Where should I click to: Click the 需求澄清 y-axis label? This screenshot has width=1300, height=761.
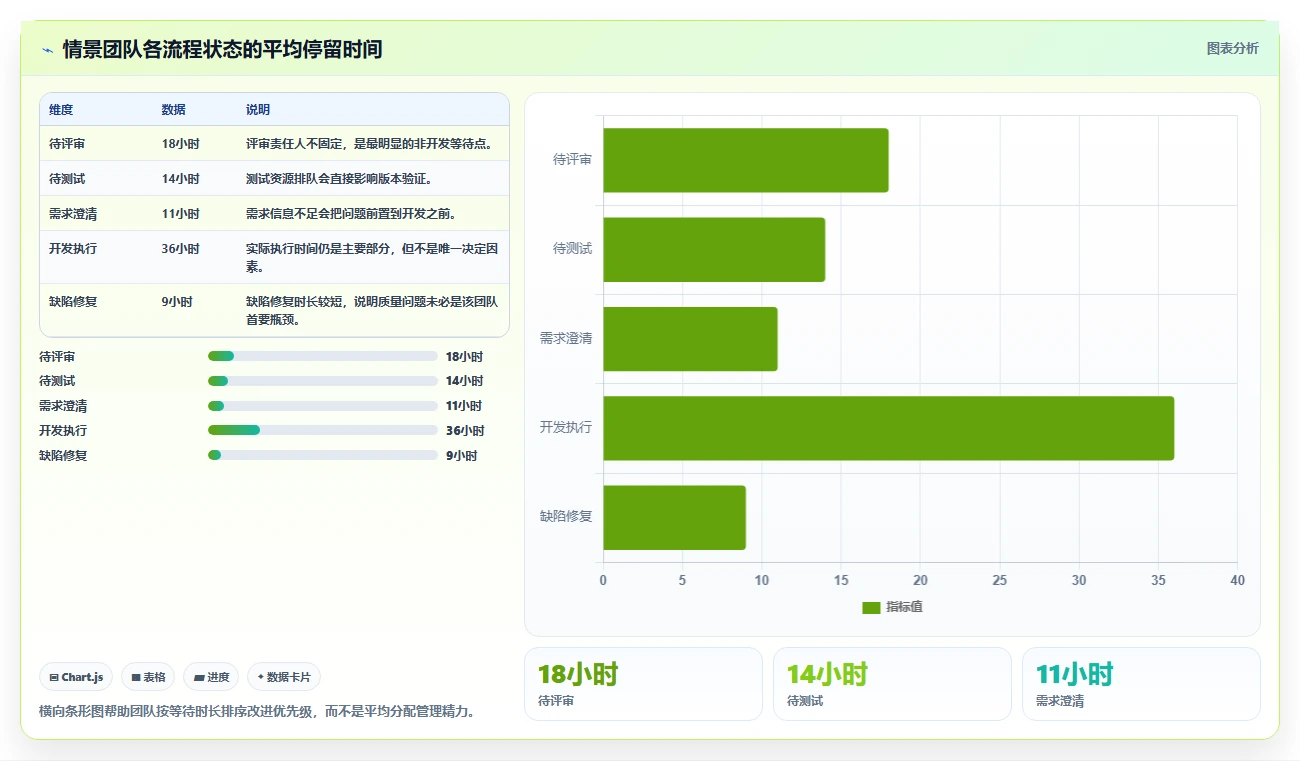566,338
